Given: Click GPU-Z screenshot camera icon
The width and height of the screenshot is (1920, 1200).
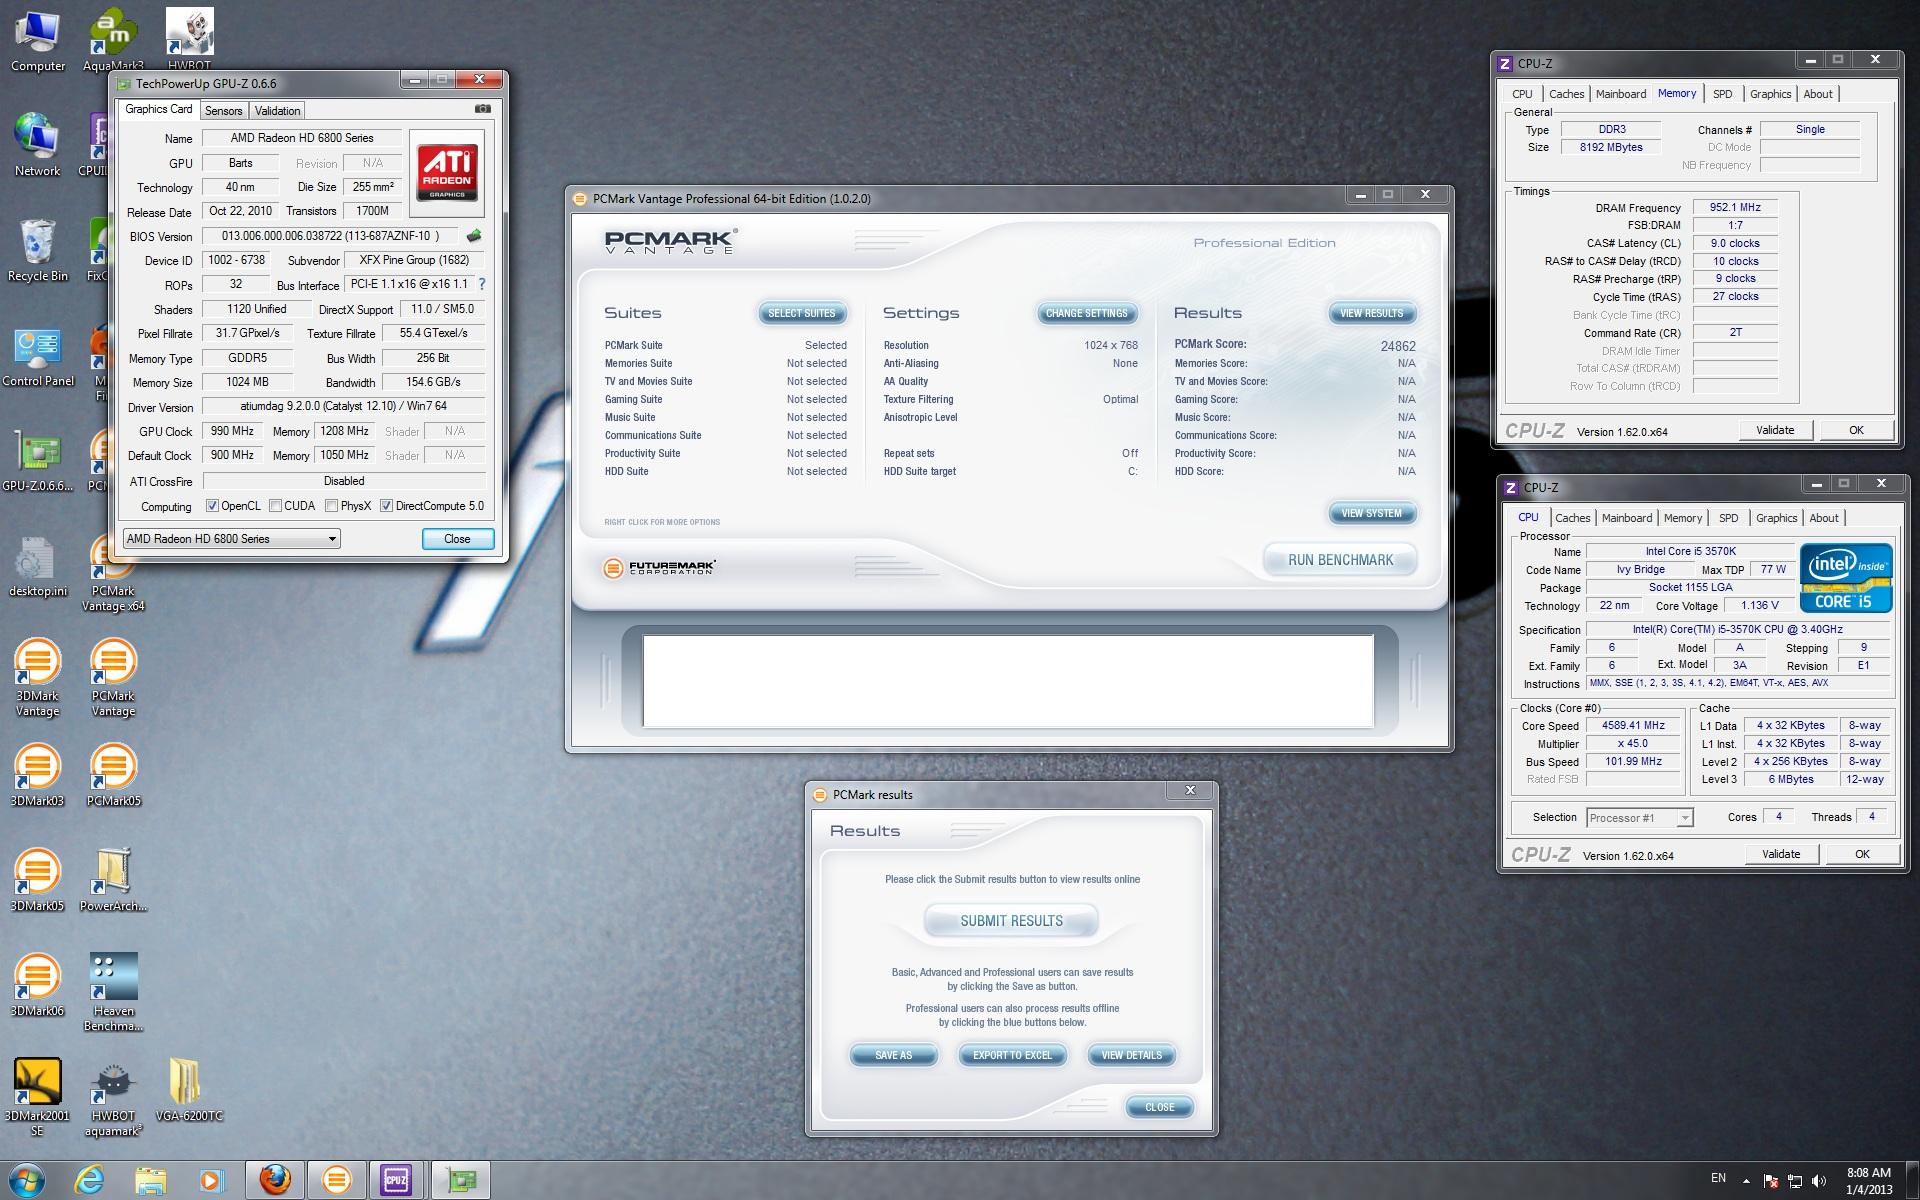Looking at the screenshot, I should click(x=482, y=109).
